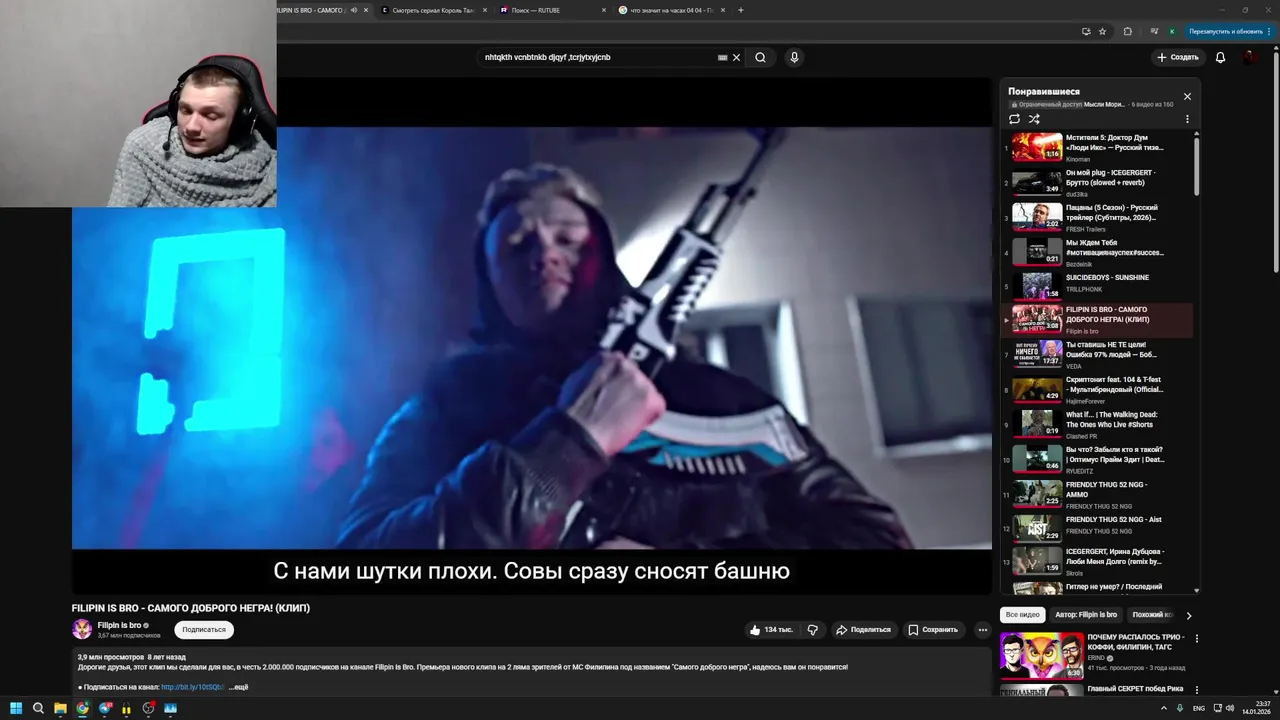Select ICEGERGERT, Ирина Дубцова remix video
Viewport: 1280px width, 720px height.
[x=1098, y=561]
